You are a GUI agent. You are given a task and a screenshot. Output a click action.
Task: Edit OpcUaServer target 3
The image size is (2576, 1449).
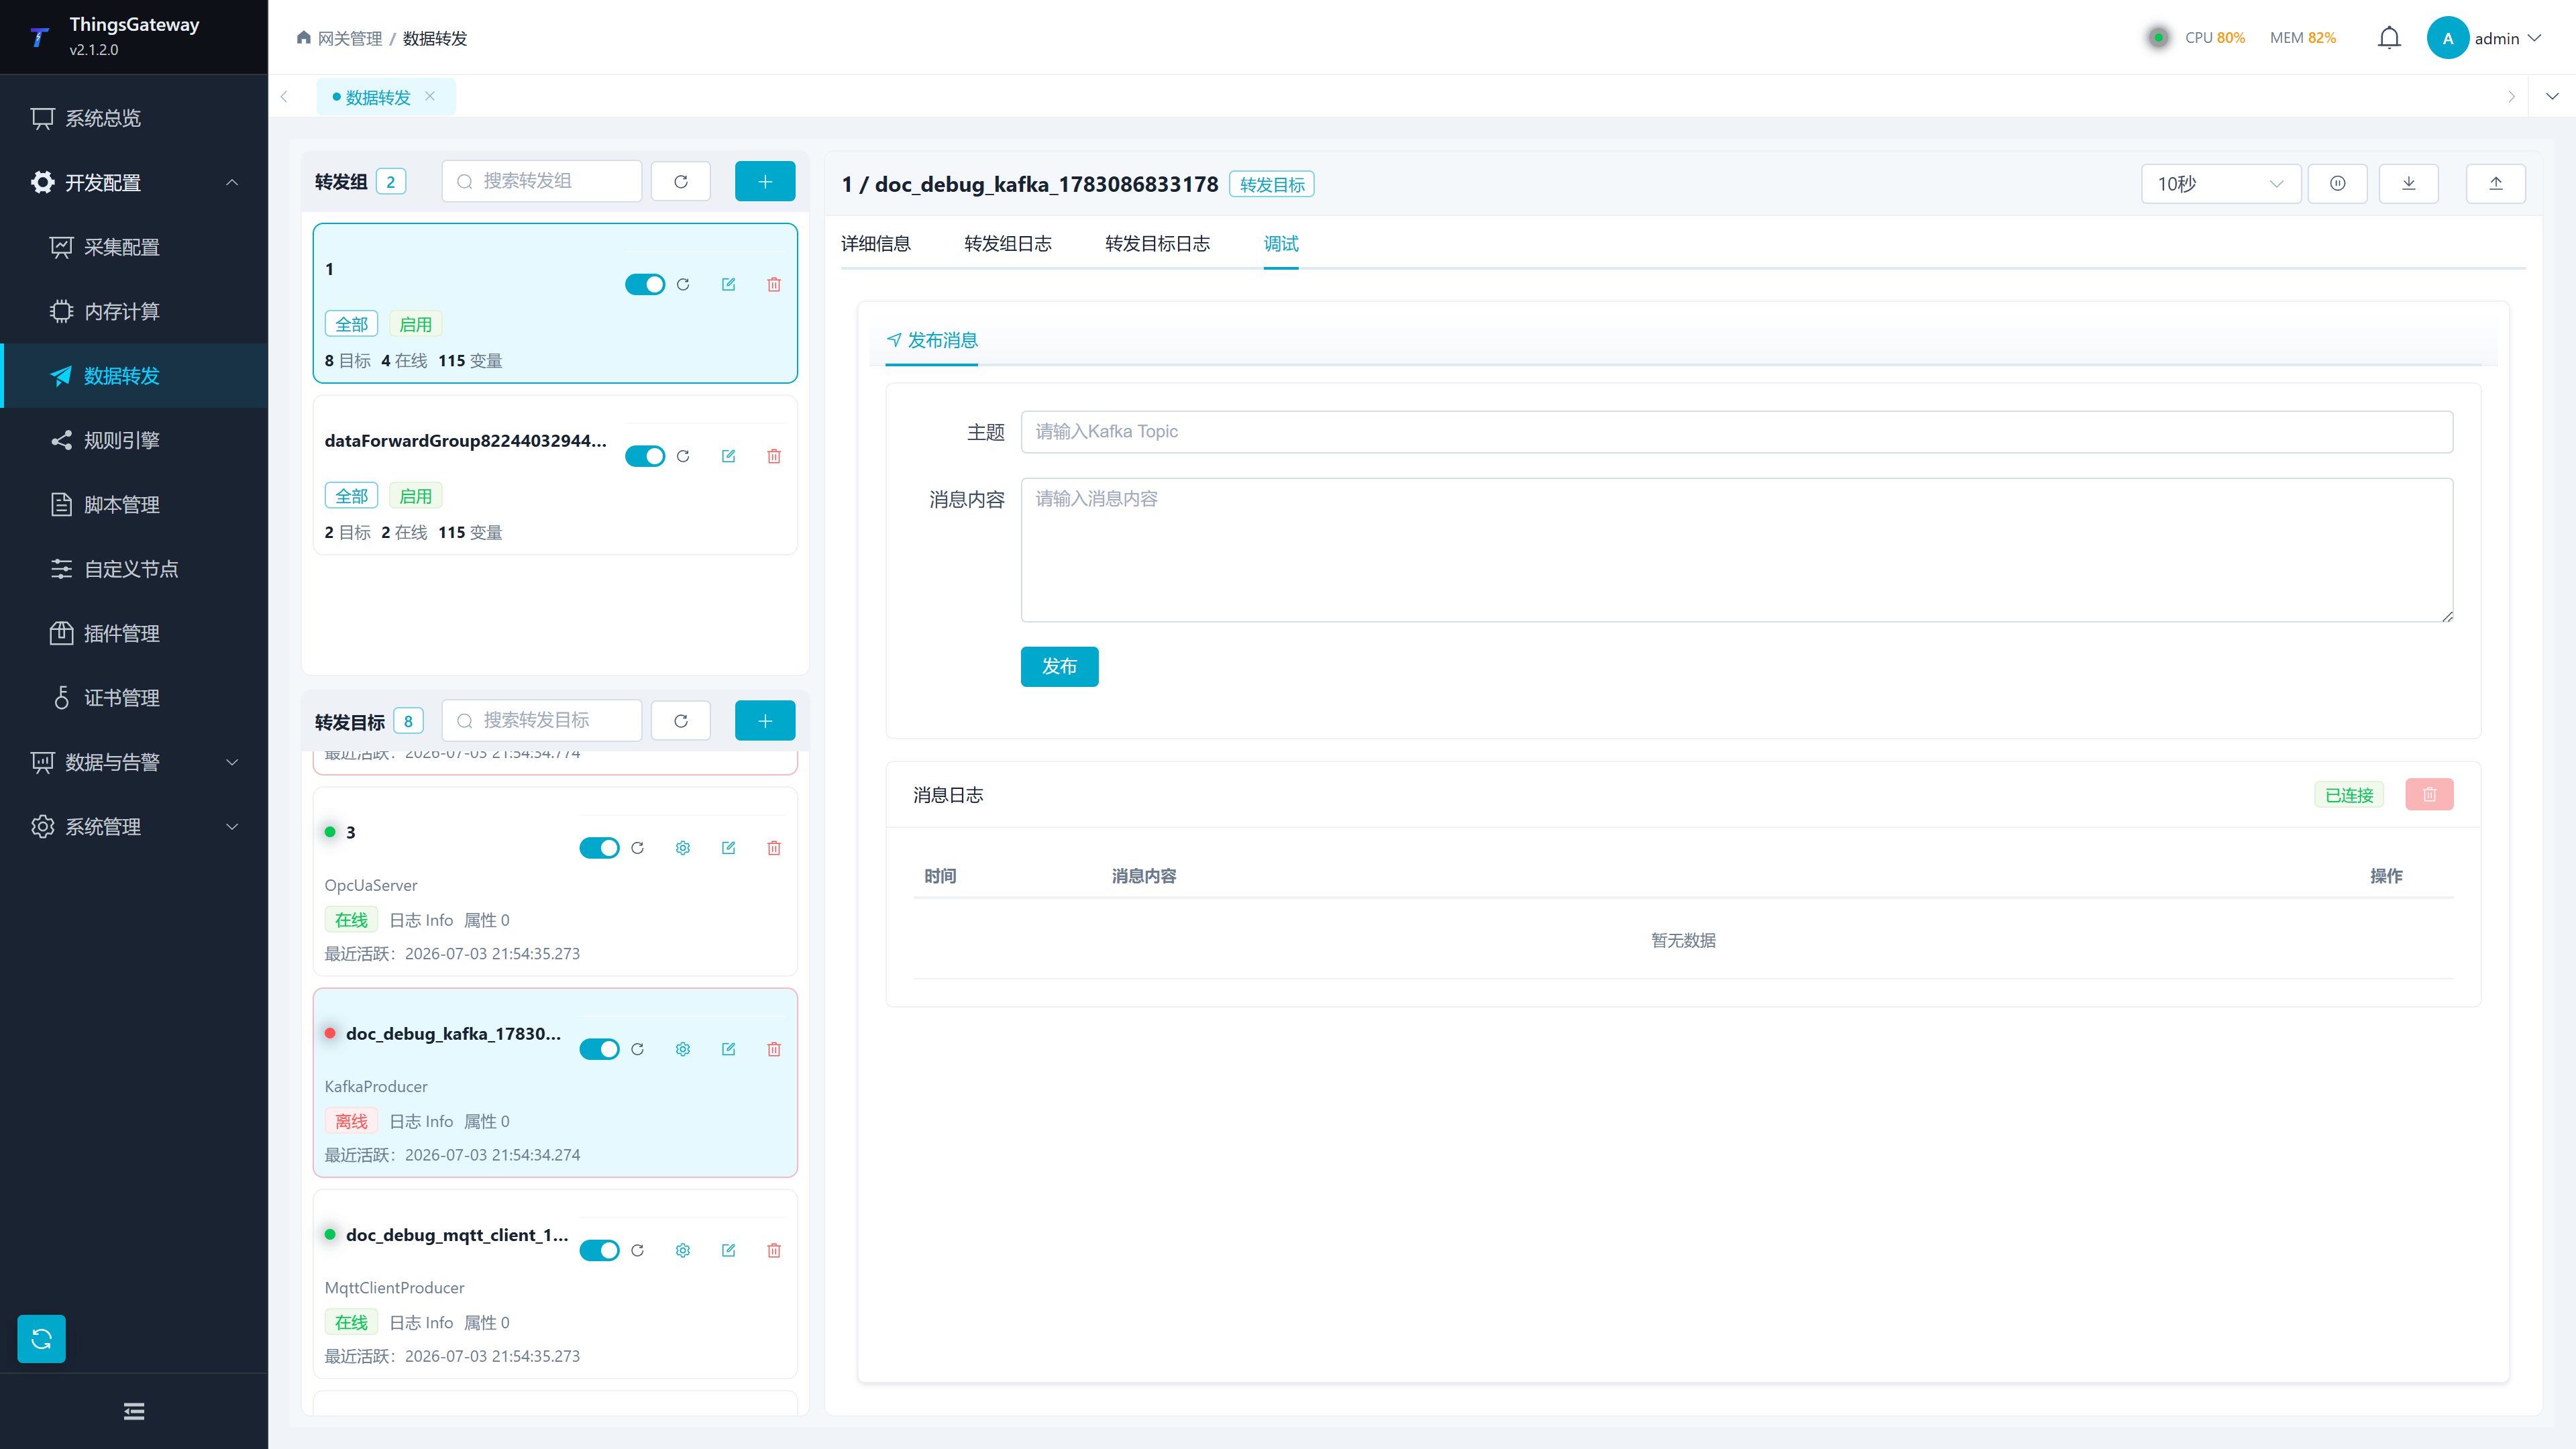728,847
